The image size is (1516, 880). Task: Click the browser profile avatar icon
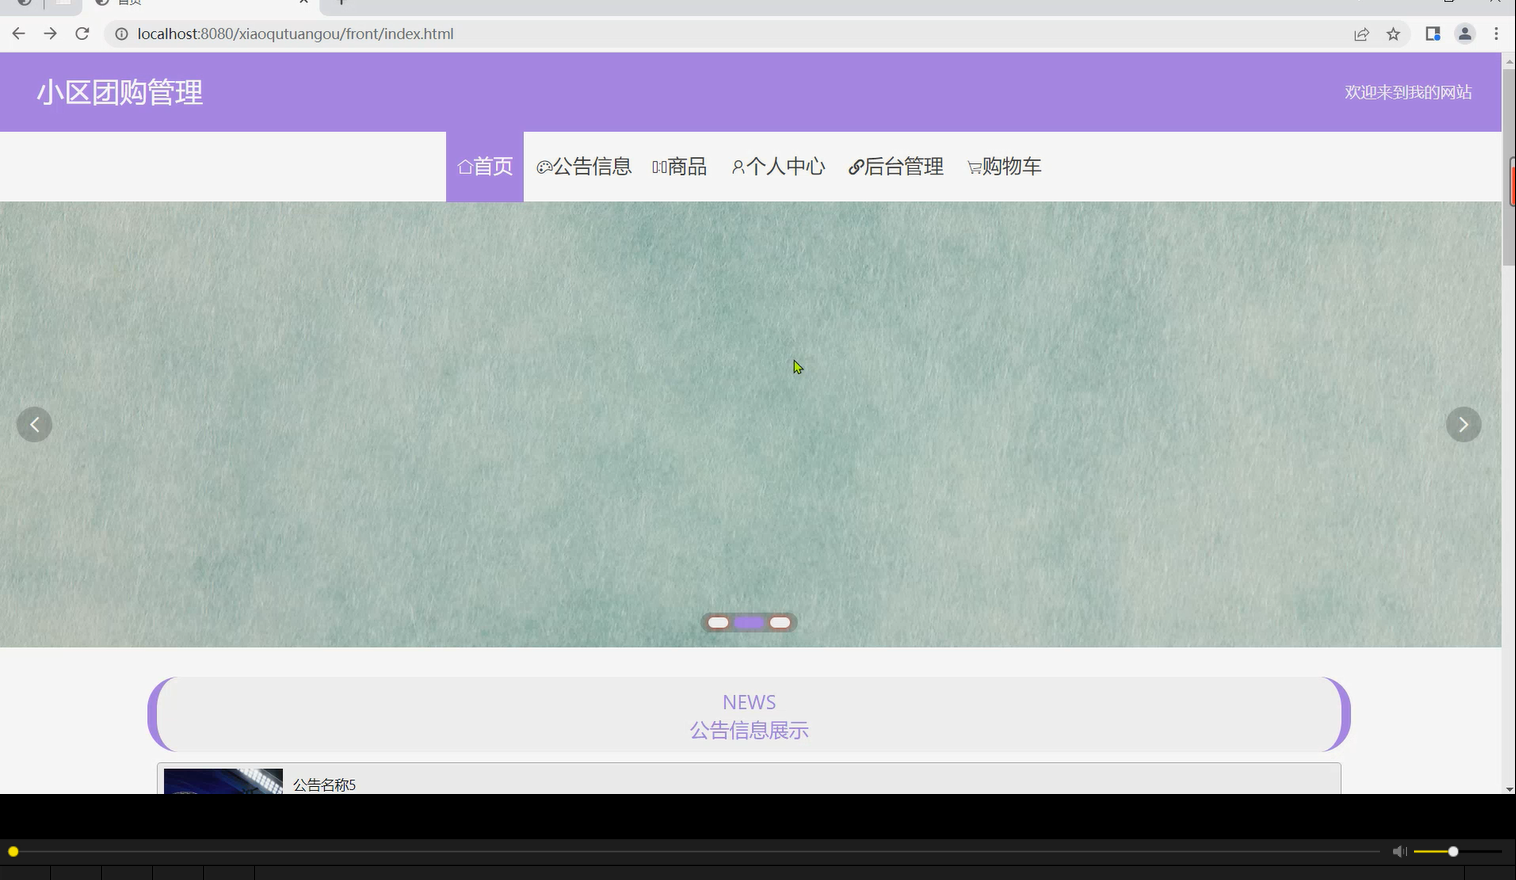[x=1465, y=33]
